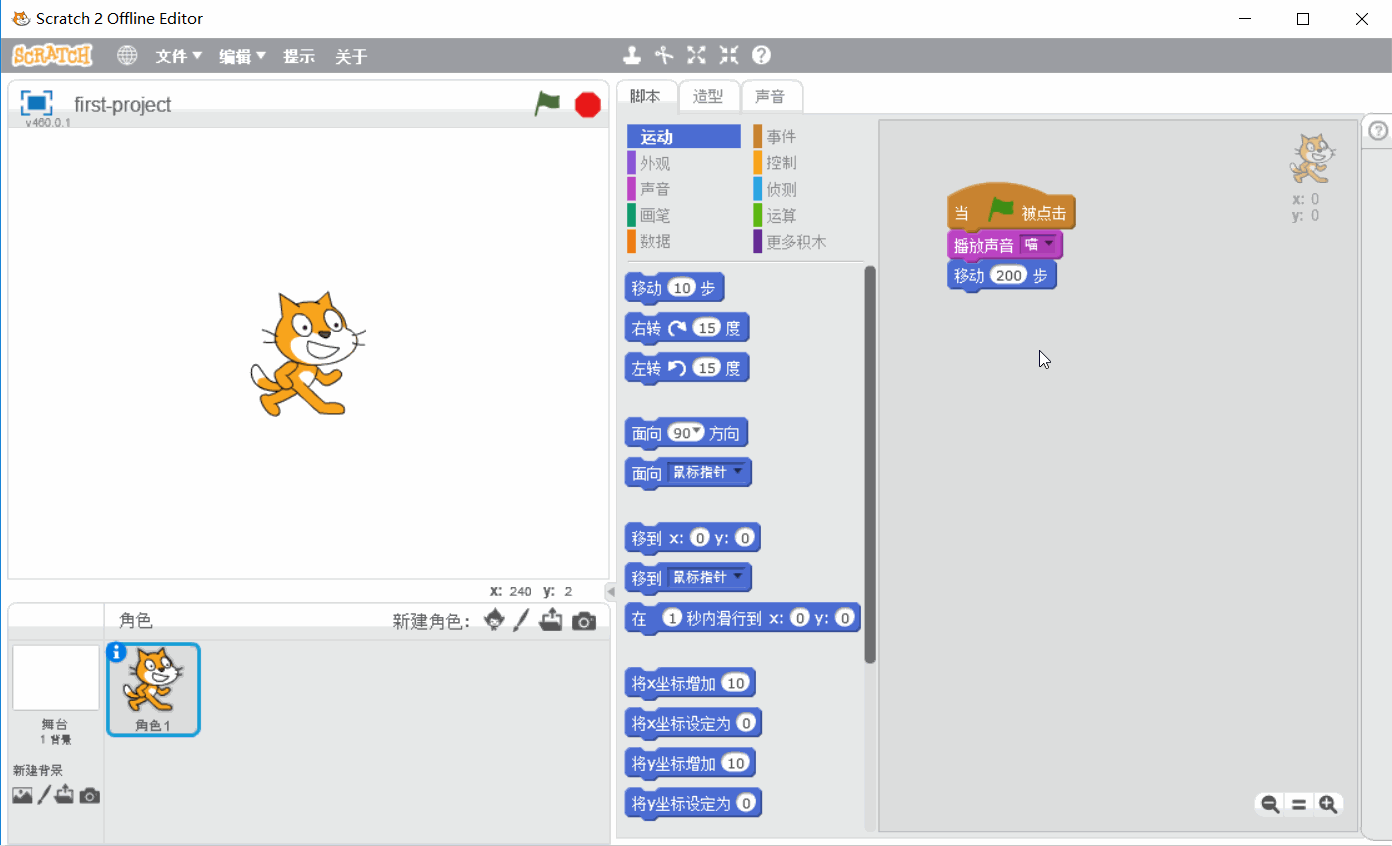
Task: Switch to the 造型 tab
Action: point(708,96)
